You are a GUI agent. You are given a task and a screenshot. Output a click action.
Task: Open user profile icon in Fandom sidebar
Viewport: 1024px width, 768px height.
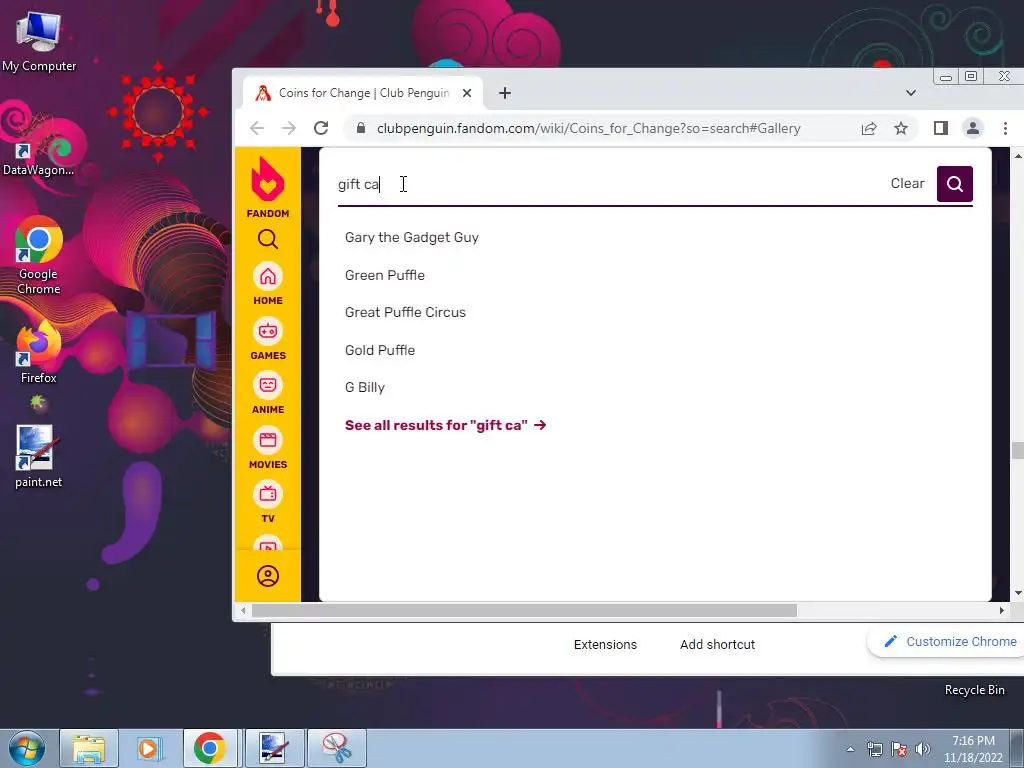pos(268,576)
